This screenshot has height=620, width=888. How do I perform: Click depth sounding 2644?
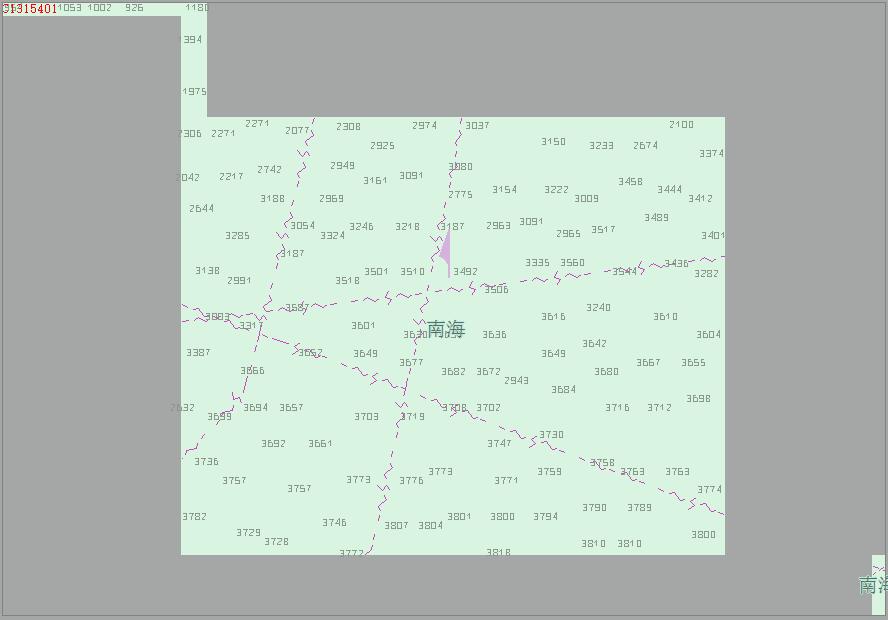201,209
